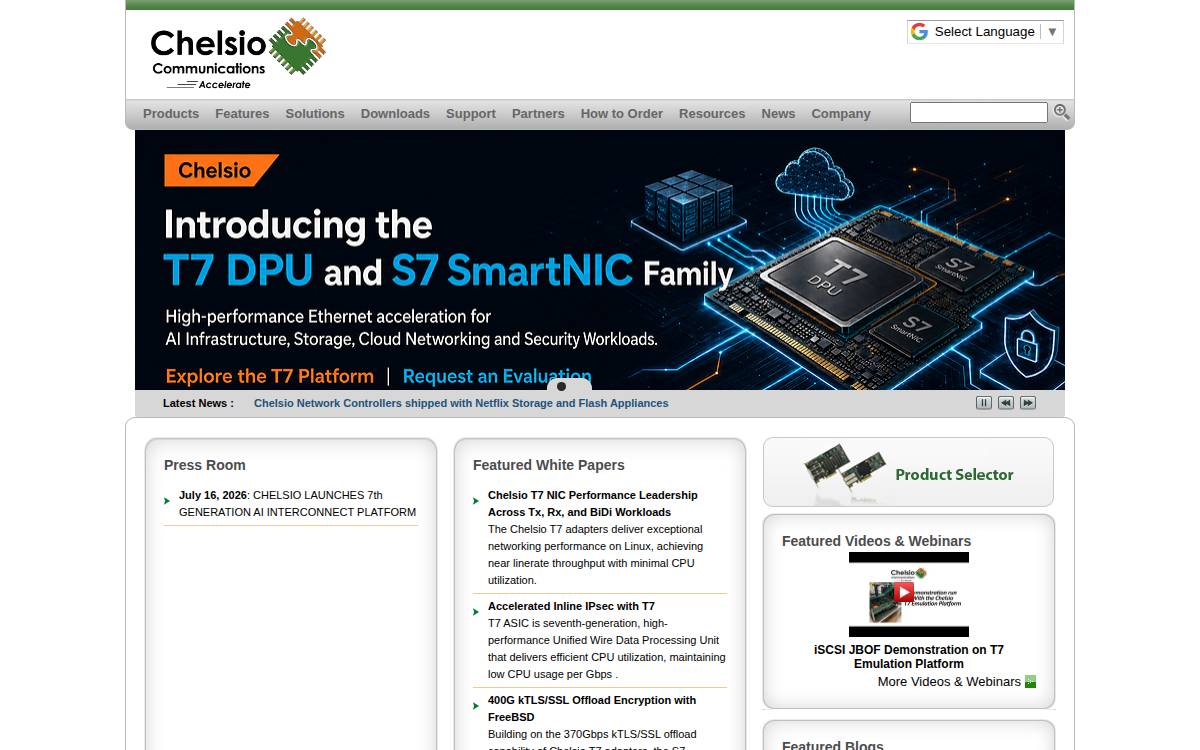Image resolution: width=1200 pixels, height=750 pixels.
Task: Open Netflix Storage latest news headline
Action: pyautogui.click(x=461, y=404)
